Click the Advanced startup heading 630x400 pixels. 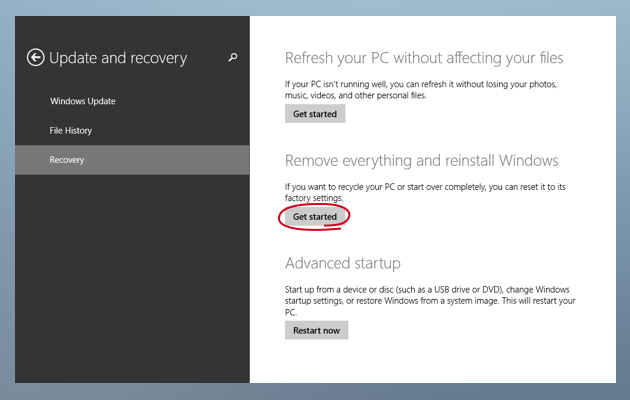343,263
